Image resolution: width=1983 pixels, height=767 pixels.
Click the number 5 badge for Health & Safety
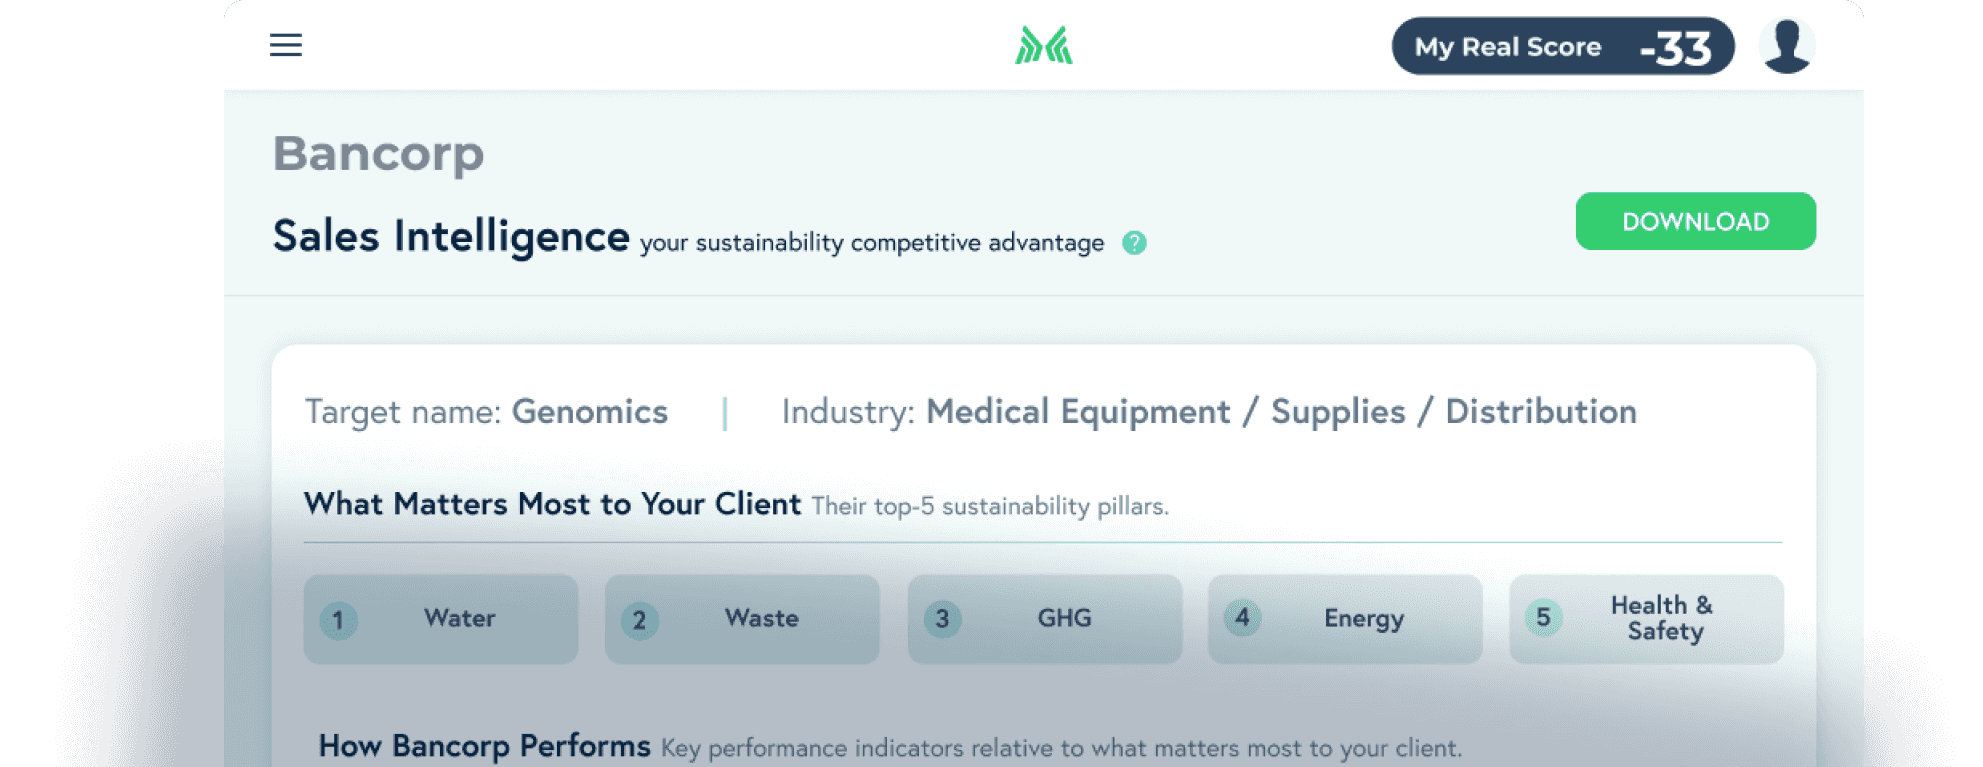pos(1543,617)
